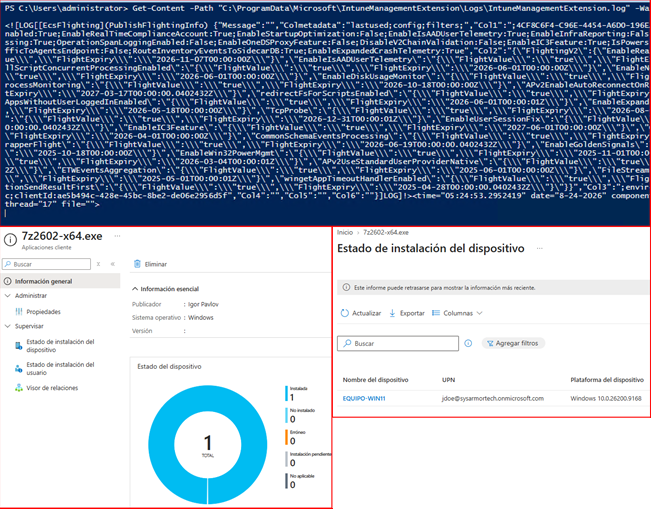Click the Inicio breadcrumb link
The image size is (652, 511).
tap(345, 232)
